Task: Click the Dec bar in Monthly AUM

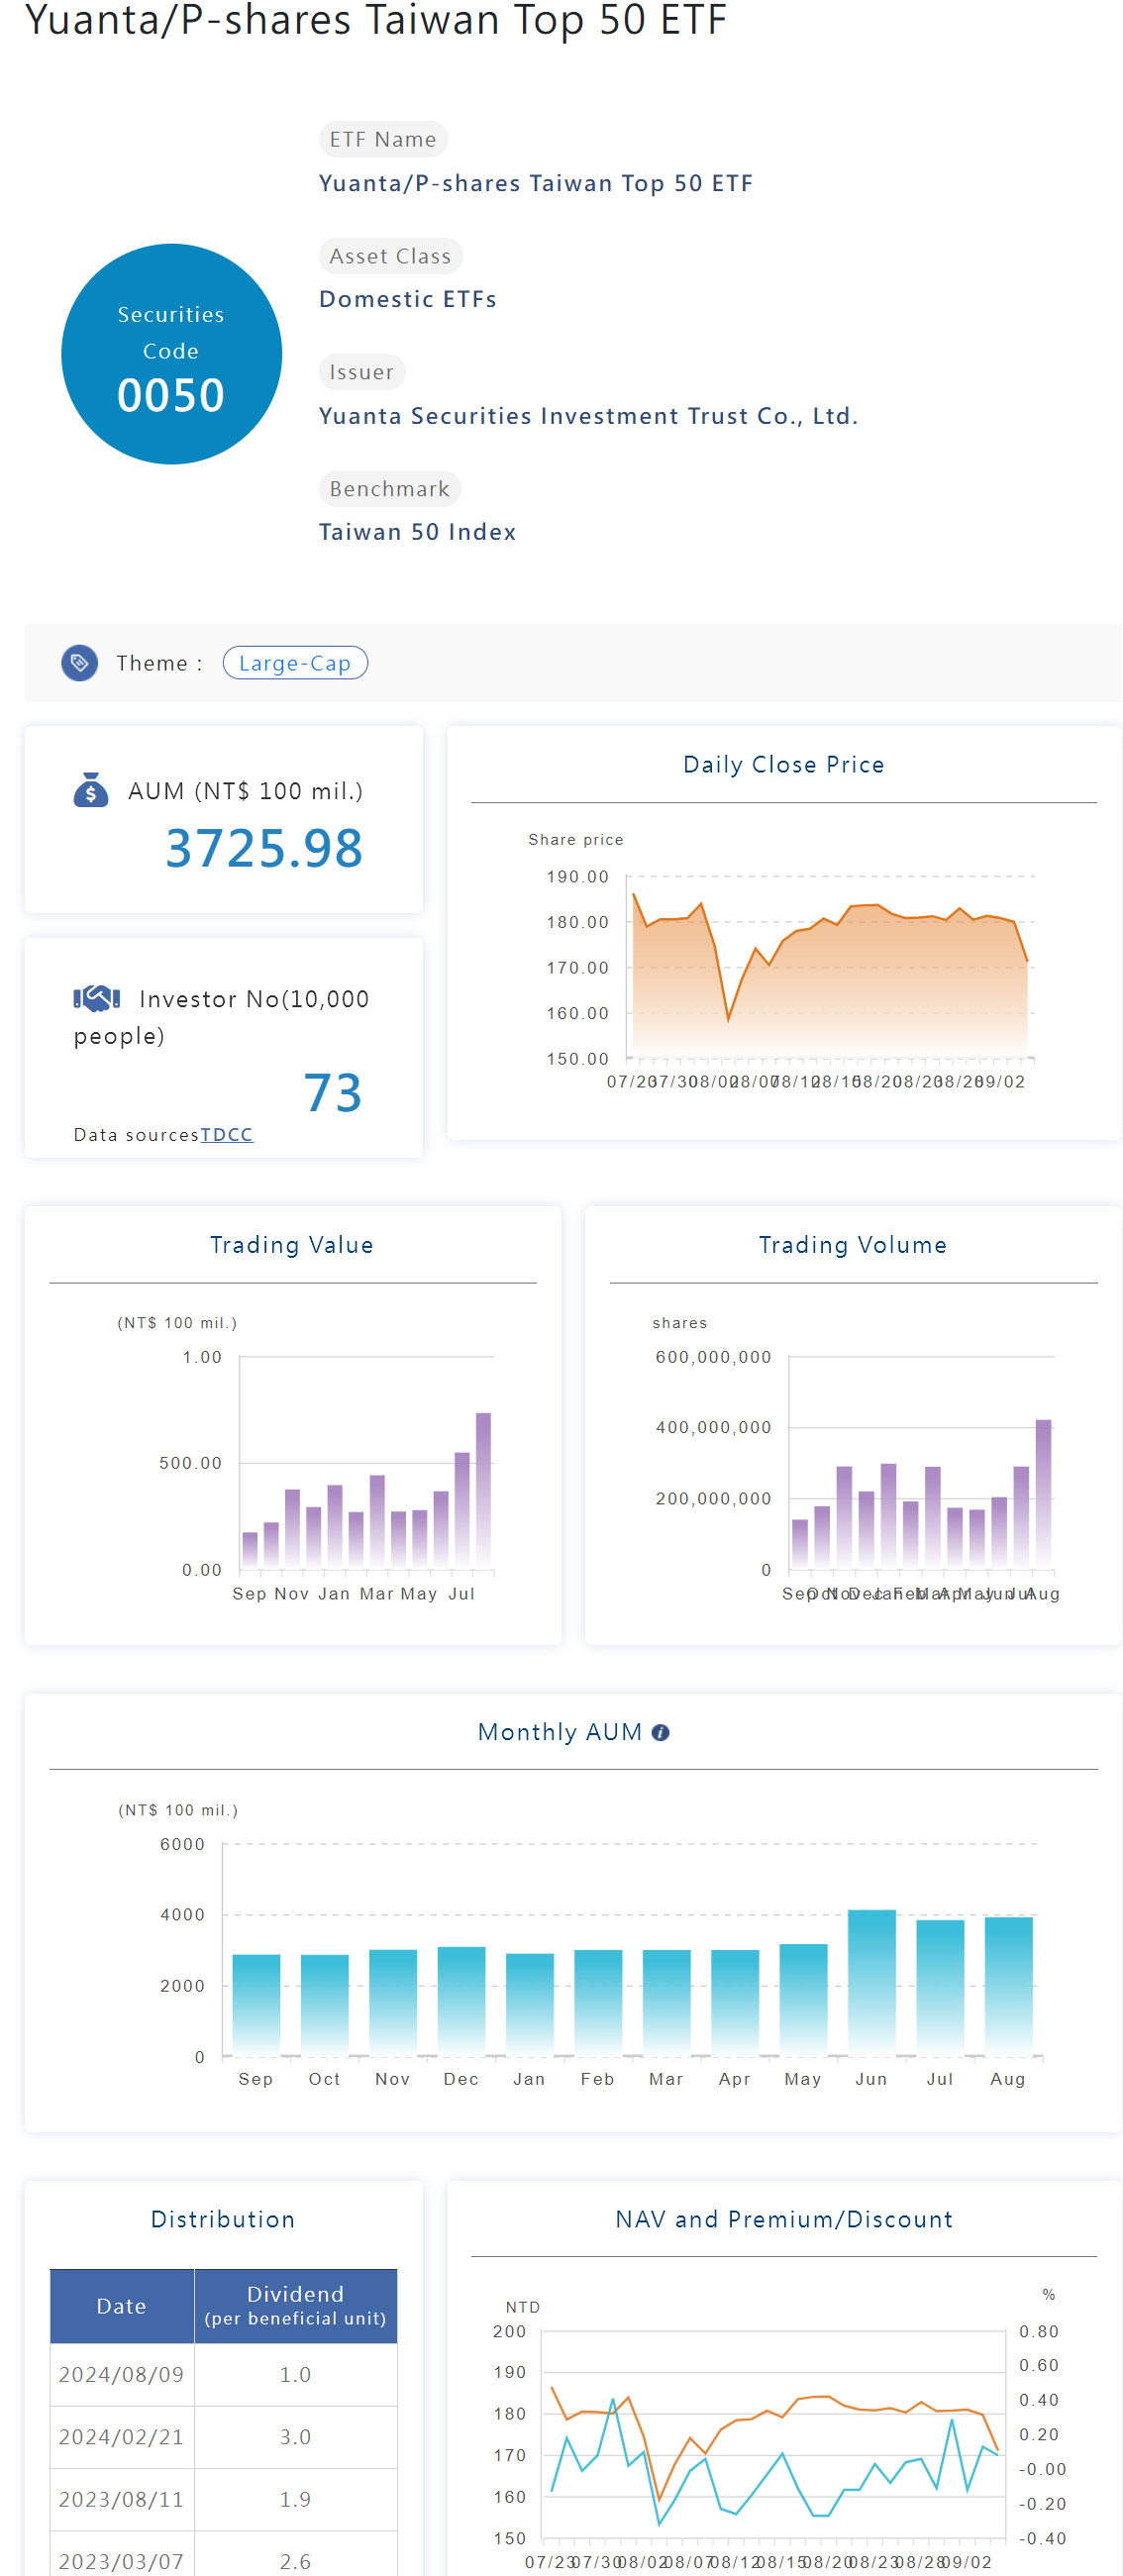Action: click(461, 1999)
